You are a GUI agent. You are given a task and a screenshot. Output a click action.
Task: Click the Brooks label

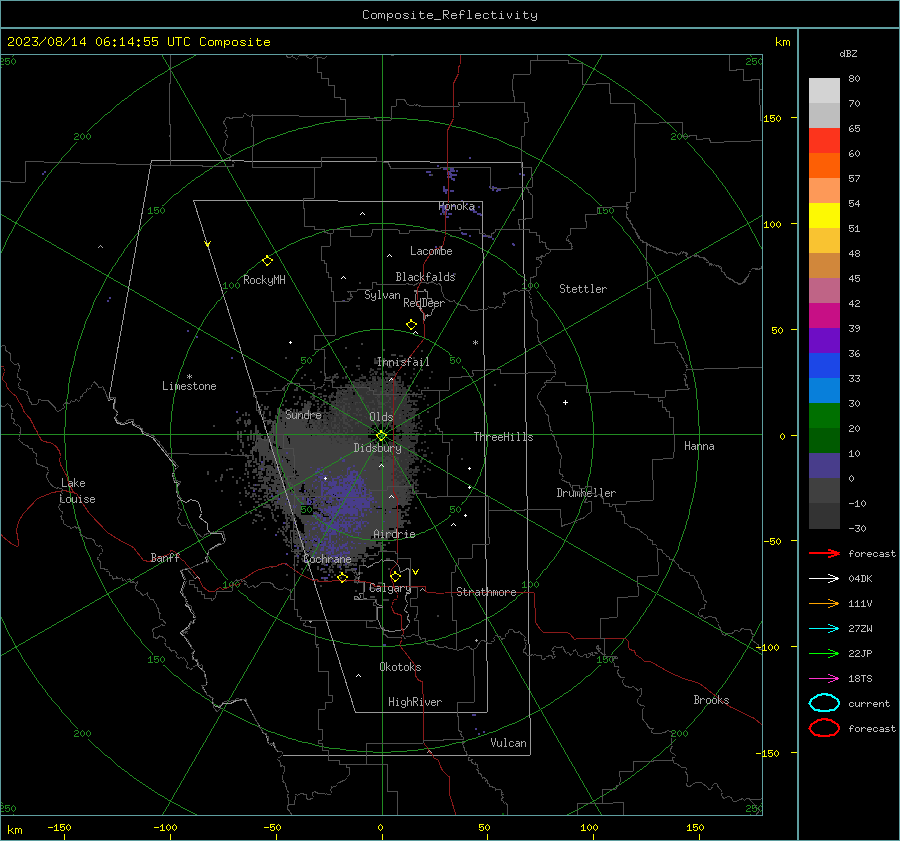pos(711,700)
